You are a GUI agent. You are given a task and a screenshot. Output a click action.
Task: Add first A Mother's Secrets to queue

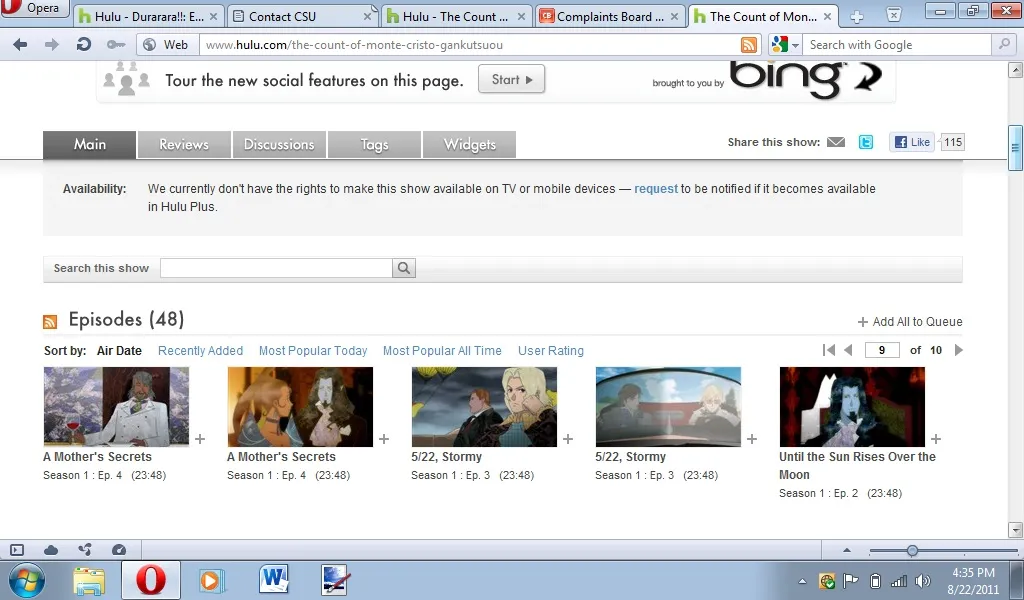200,439
